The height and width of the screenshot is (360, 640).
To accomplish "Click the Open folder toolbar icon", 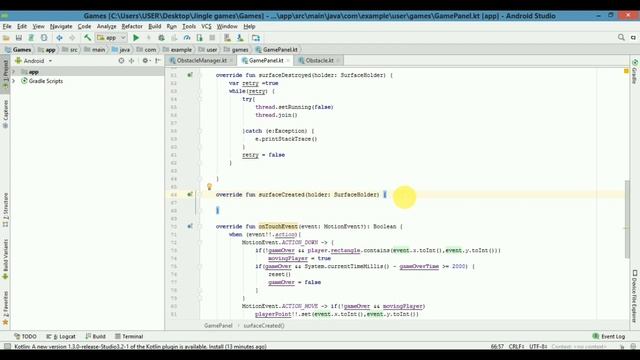I will 6,38.
